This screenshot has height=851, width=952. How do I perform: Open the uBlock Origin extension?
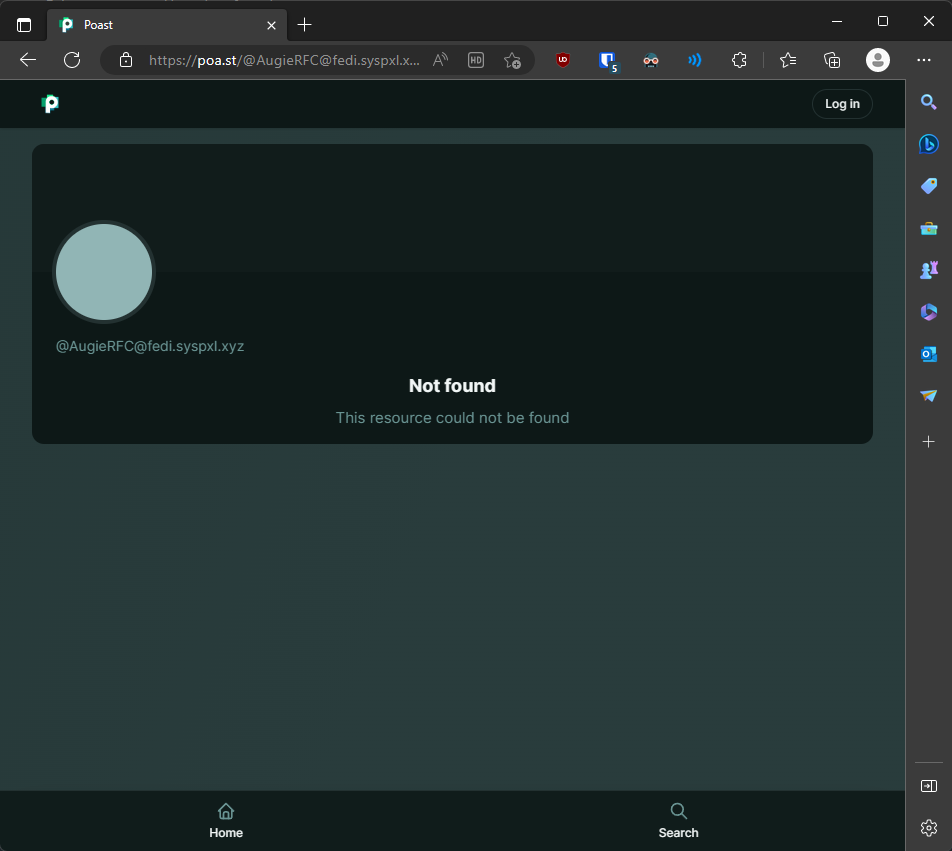563,60
